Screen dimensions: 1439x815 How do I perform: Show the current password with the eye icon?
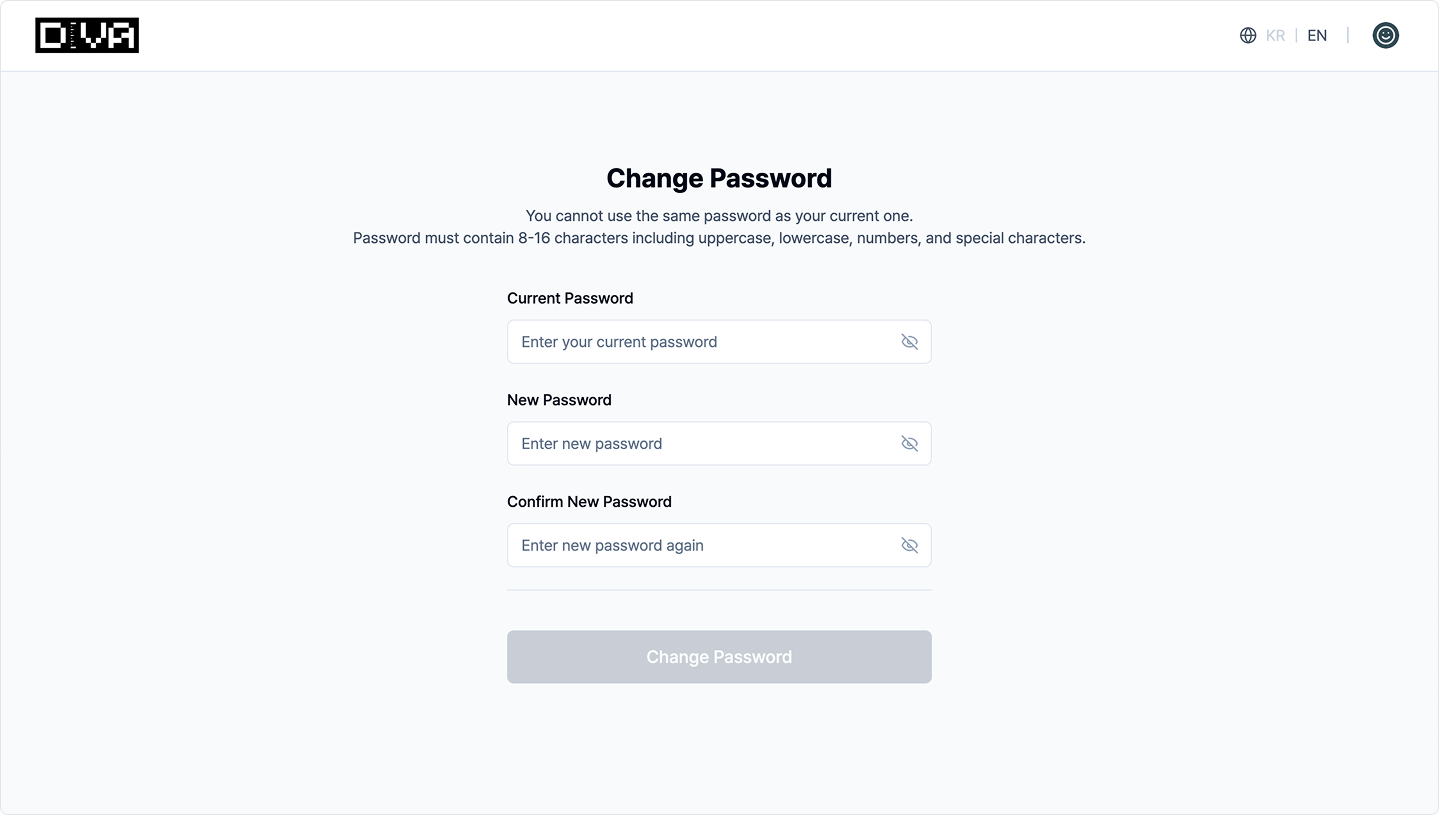[x=909, y=342]
